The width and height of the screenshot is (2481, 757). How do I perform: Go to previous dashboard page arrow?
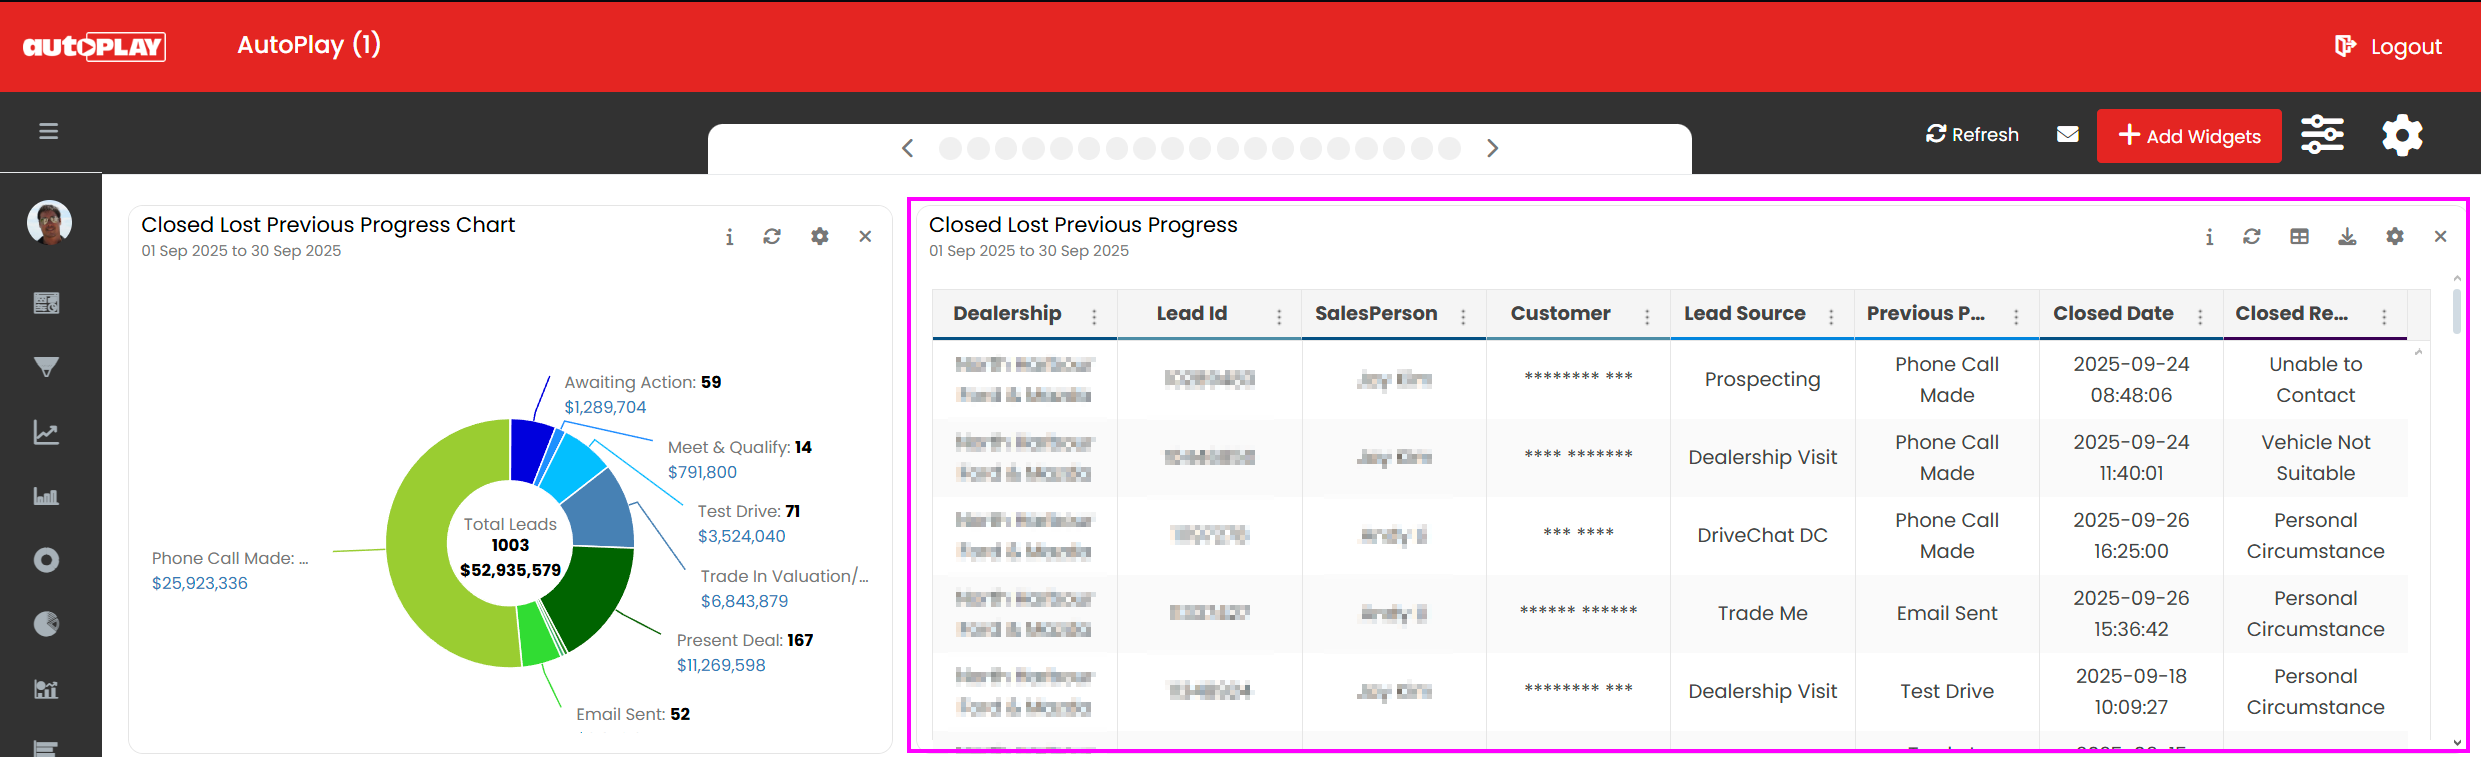[907, 149]
